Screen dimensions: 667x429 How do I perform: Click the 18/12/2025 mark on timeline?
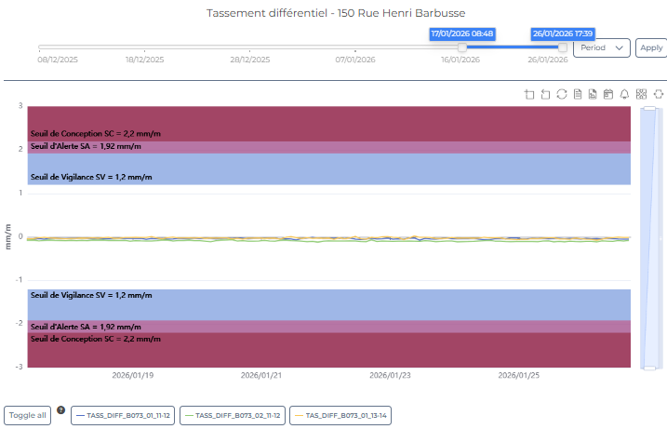click(x=145, y=59)
